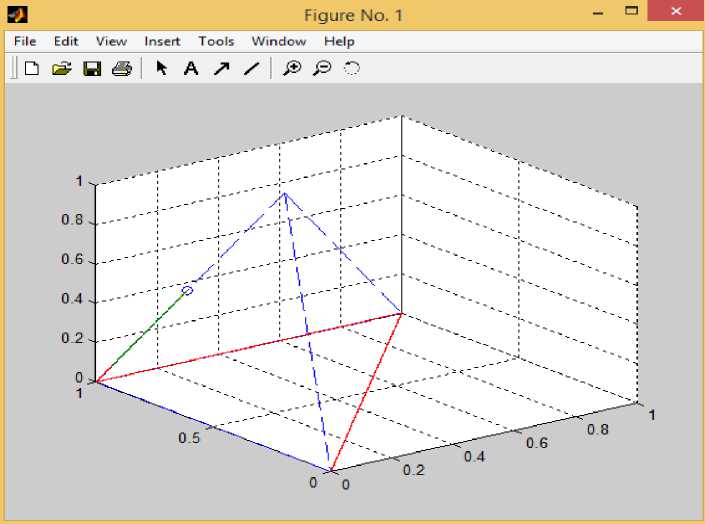Select the Insert Text 'A' tool
Image resolution: width=705 pixels, height=524 pixels.
[191, 69]
